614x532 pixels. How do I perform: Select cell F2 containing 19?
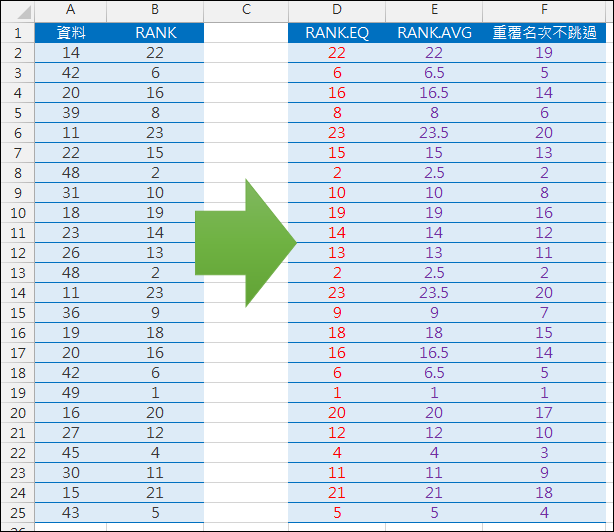click(x=544, y=53)
